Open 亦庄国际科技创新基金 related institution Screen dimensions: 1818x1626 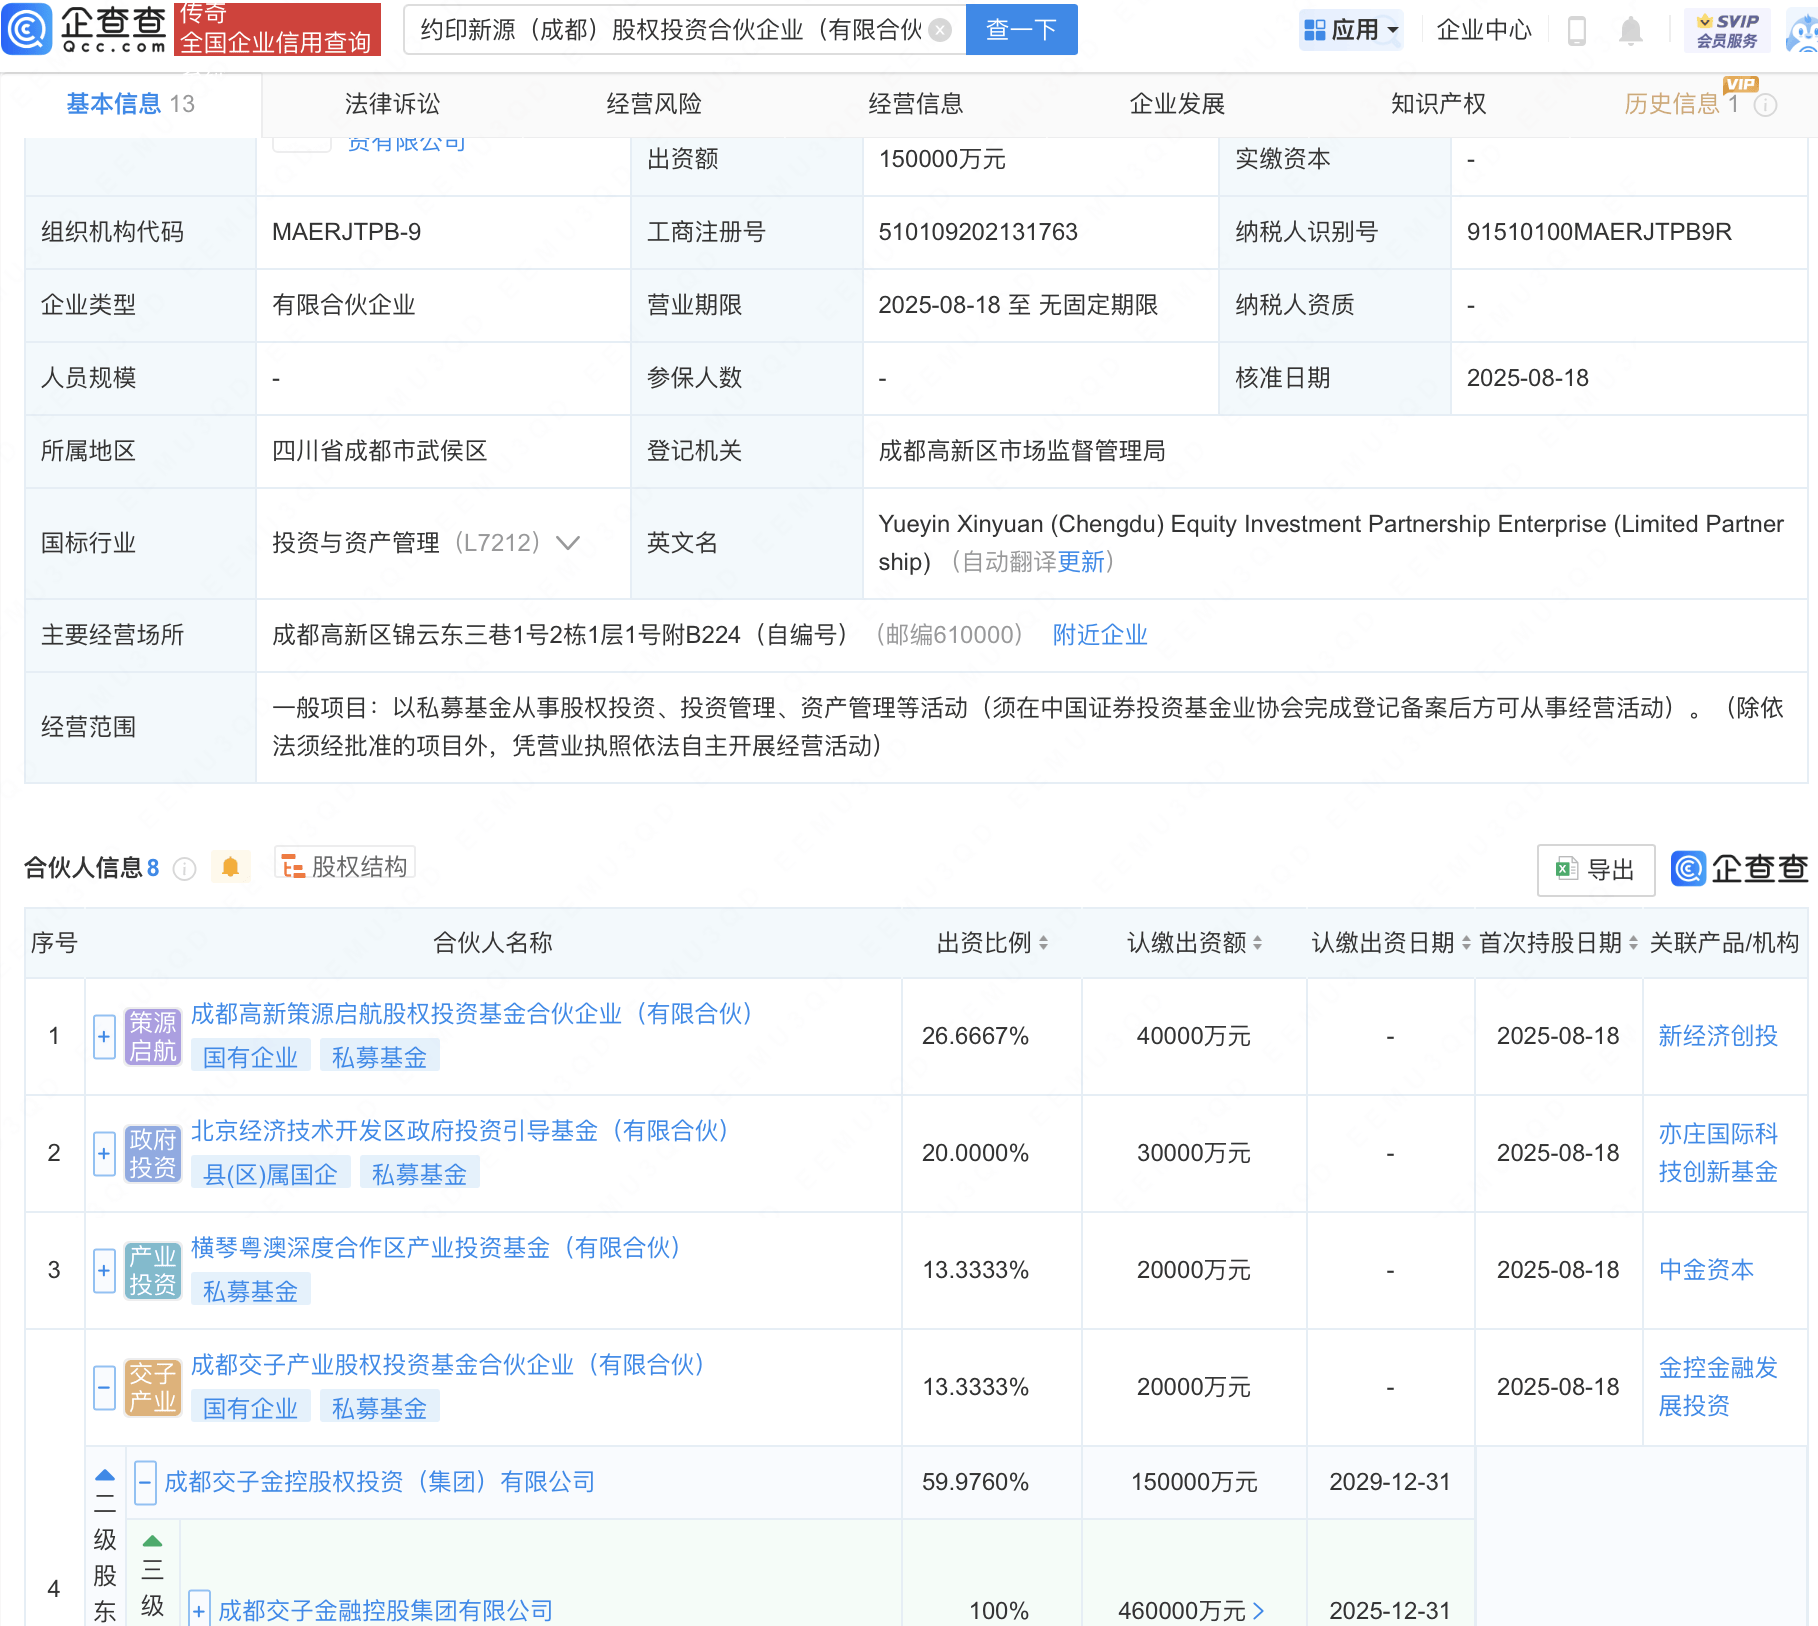(1718, 1153)
